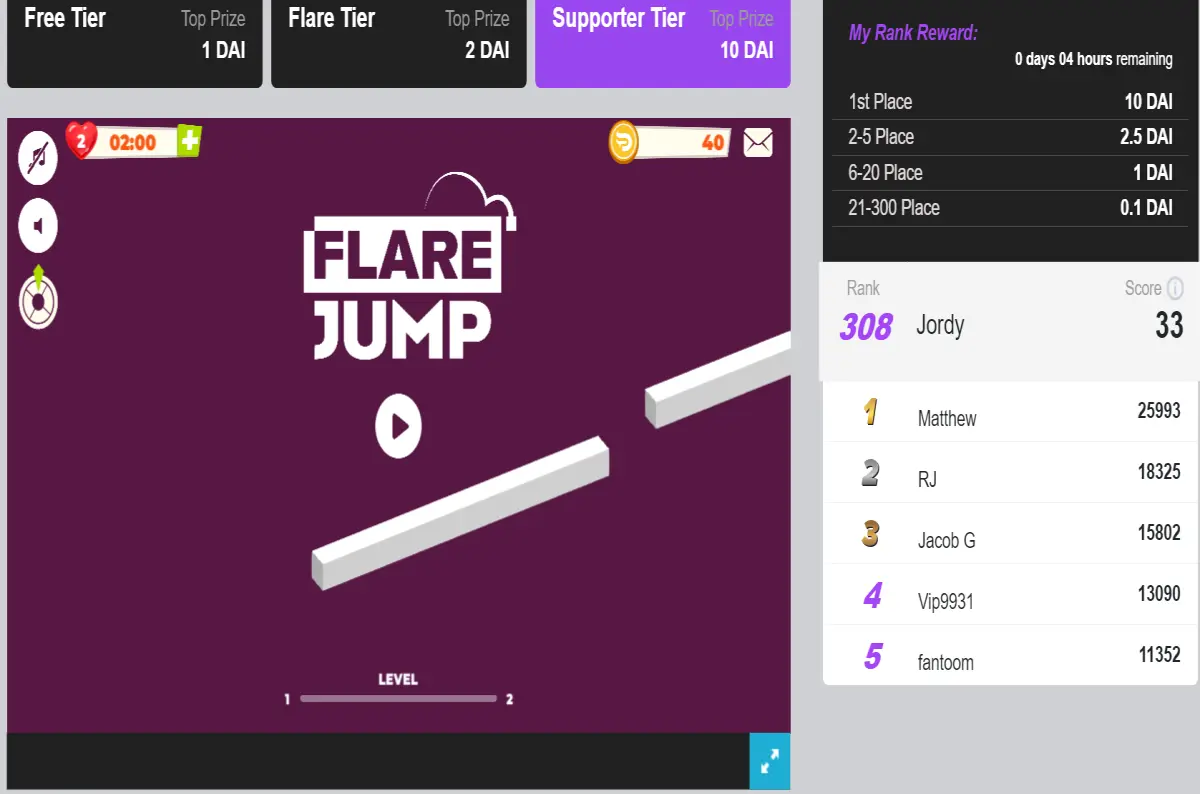Click the player name Jordy
Viewport: 1200px width, 794px height.
coord(940,325)
